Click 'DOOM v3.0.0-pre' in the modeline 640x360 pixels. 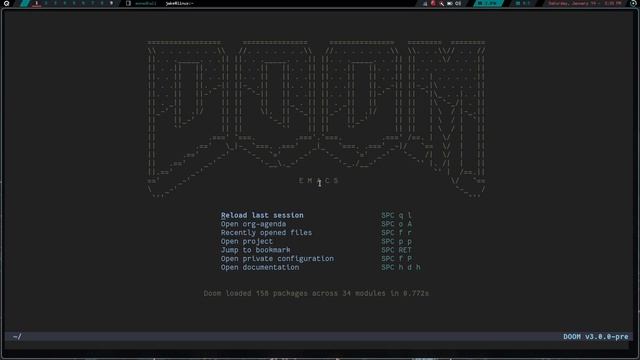[x=596, y=337]
